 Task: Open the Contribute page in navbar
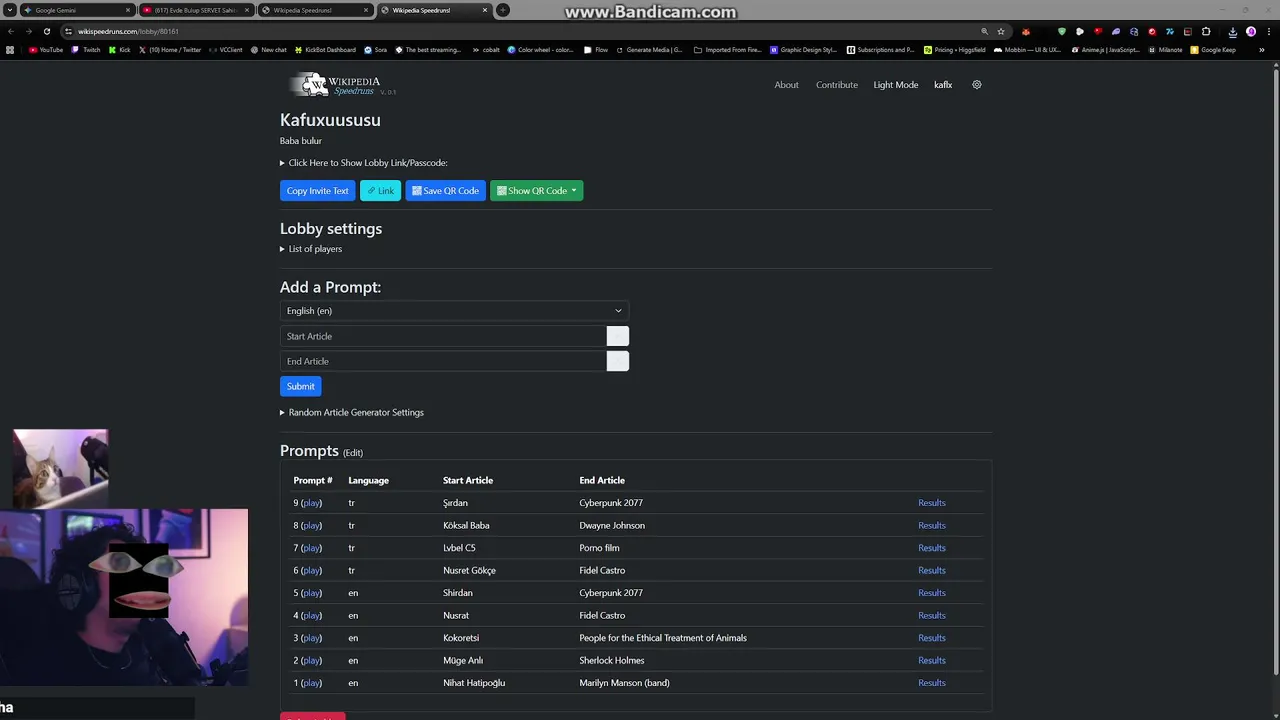click(x=837, y=85)
